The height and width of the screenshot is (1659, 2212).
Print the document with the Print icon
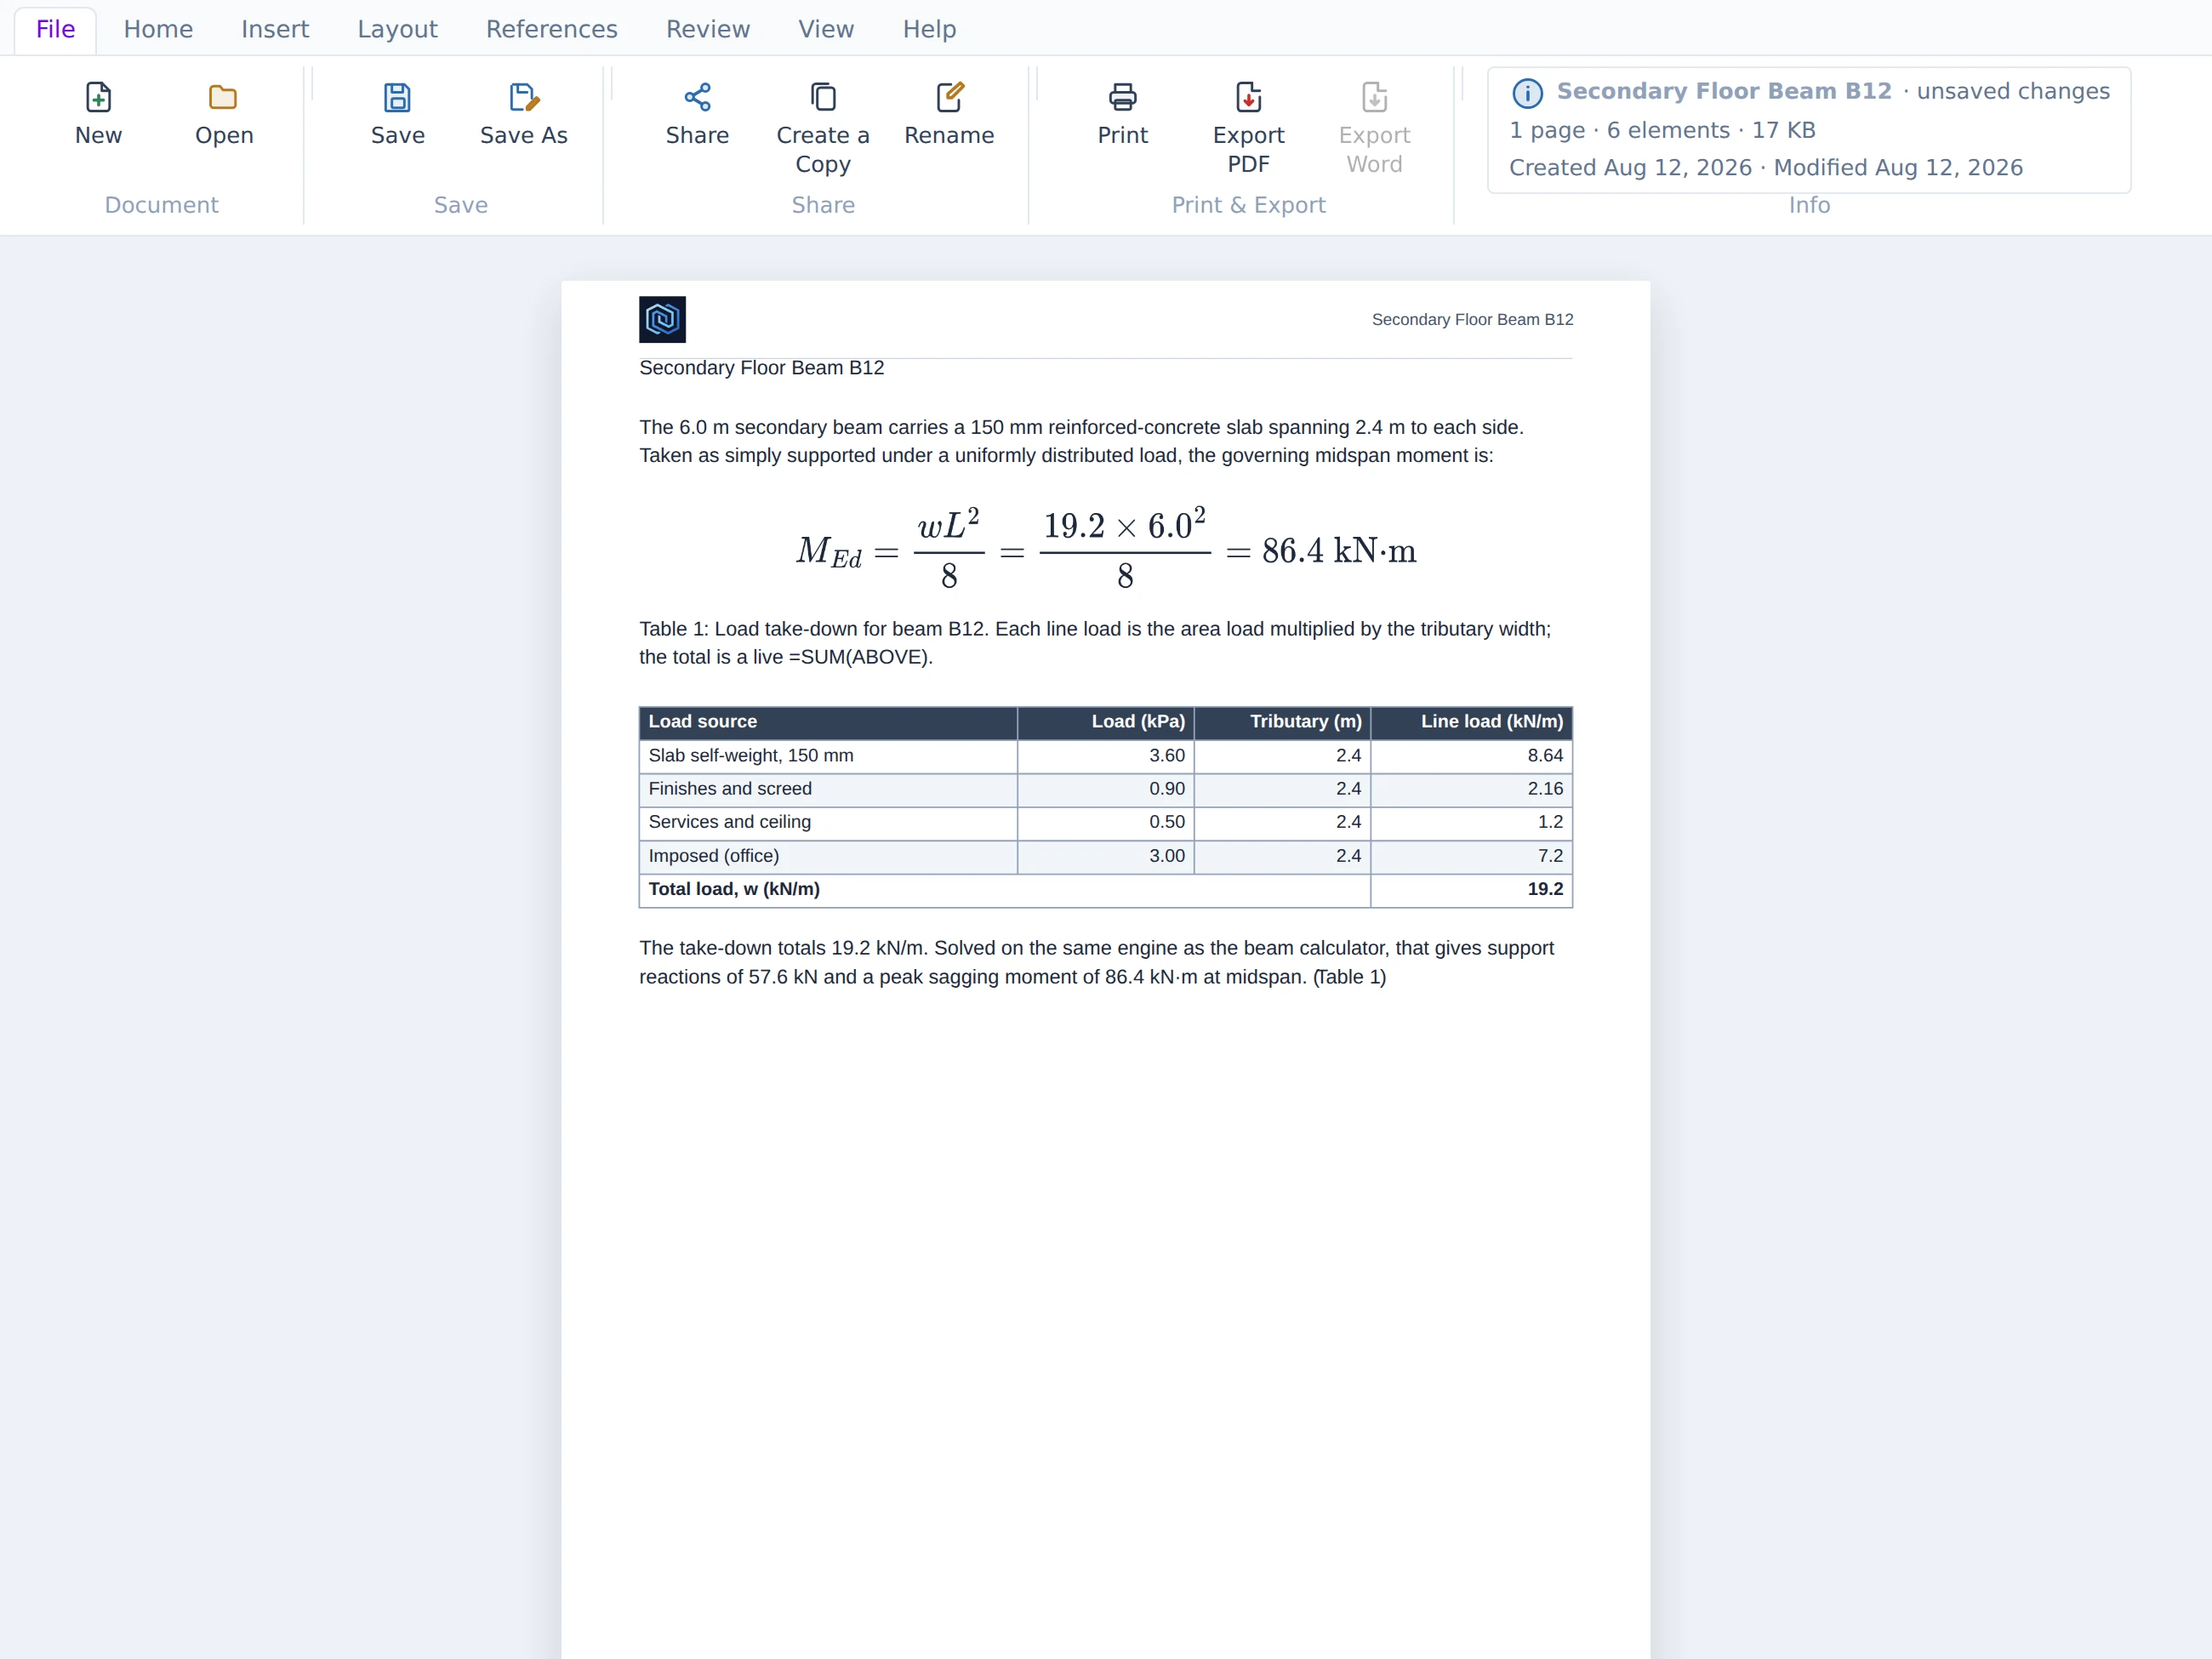[x=1123, y=97]
